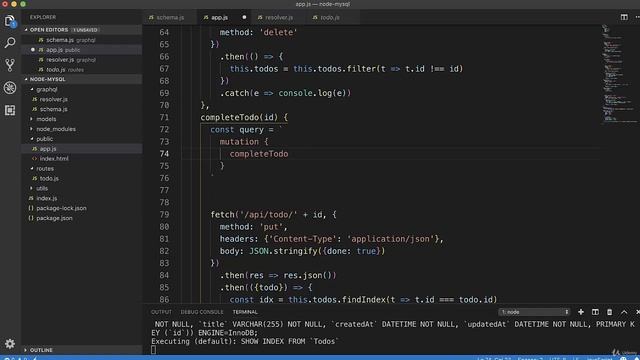This screenshot has height=360, width=640.
Task: Click 'completeTodo(id) {' on line 71
Action: pyautogui.click(x=244, y=118)
